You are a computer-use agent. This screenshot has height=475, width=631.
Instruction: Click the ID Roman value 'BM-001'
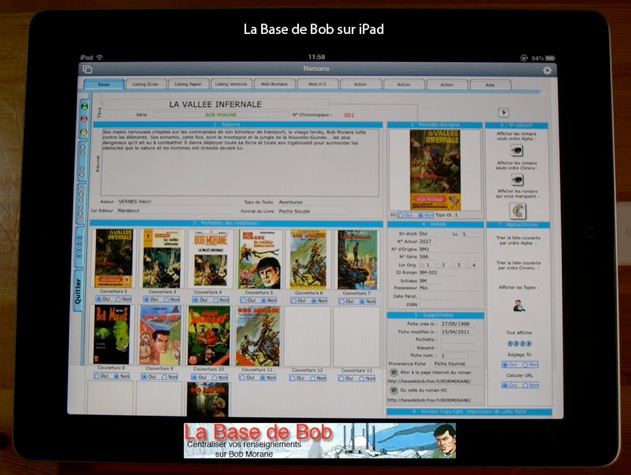428,273
